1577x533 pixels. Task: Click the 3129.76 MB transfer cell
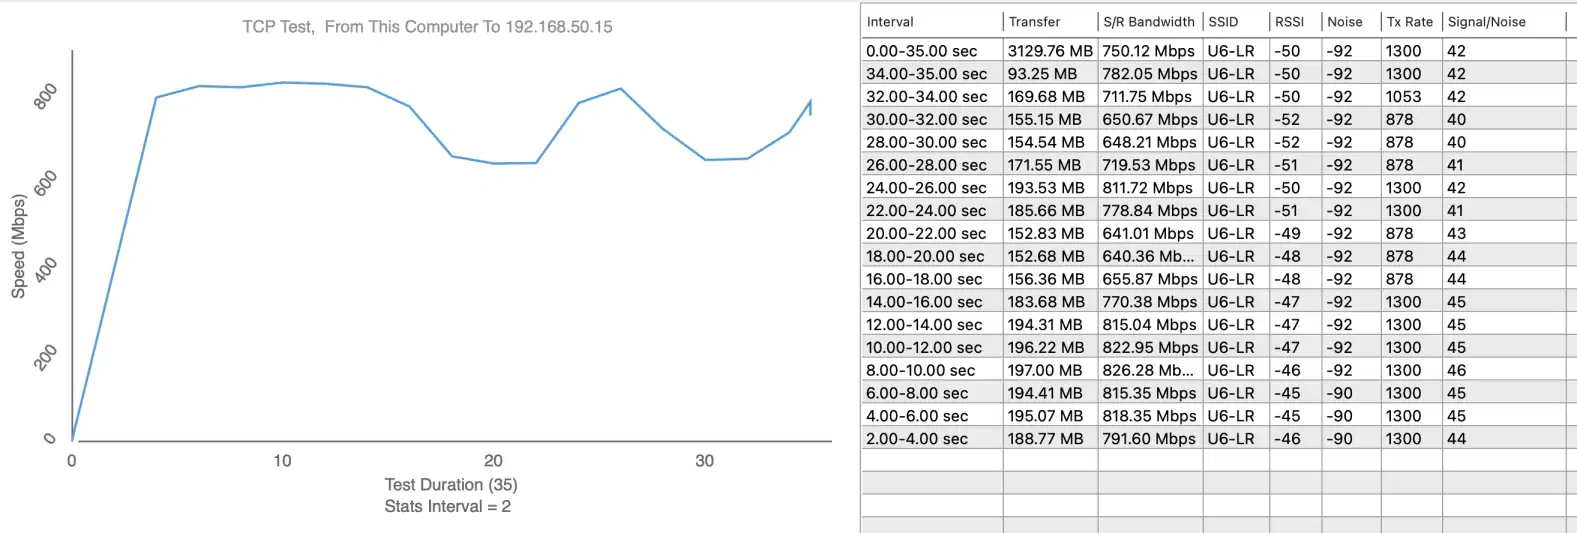[x=1050, y=51]
